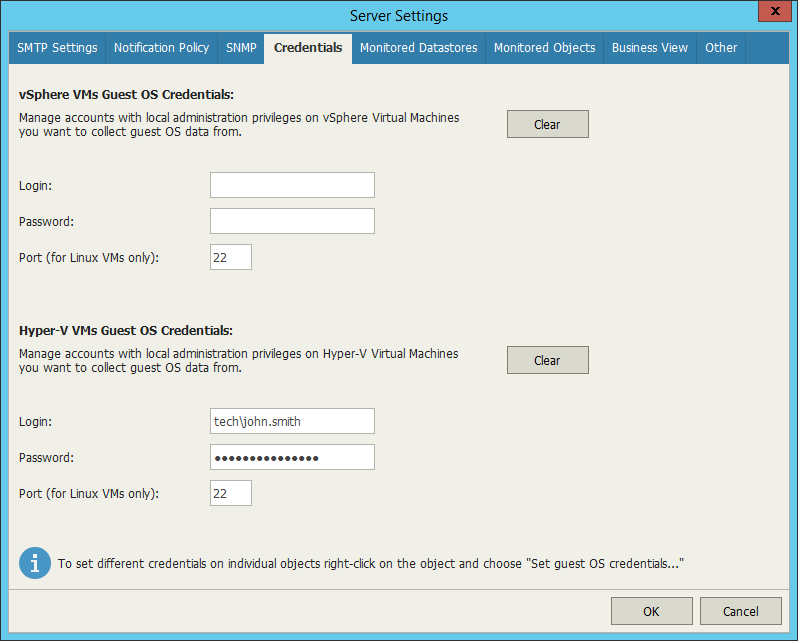This screenshot has width=798, height=641.
Task: Click the Hyper-V Virtual Machines description text
Action: (x=239, y=361)
